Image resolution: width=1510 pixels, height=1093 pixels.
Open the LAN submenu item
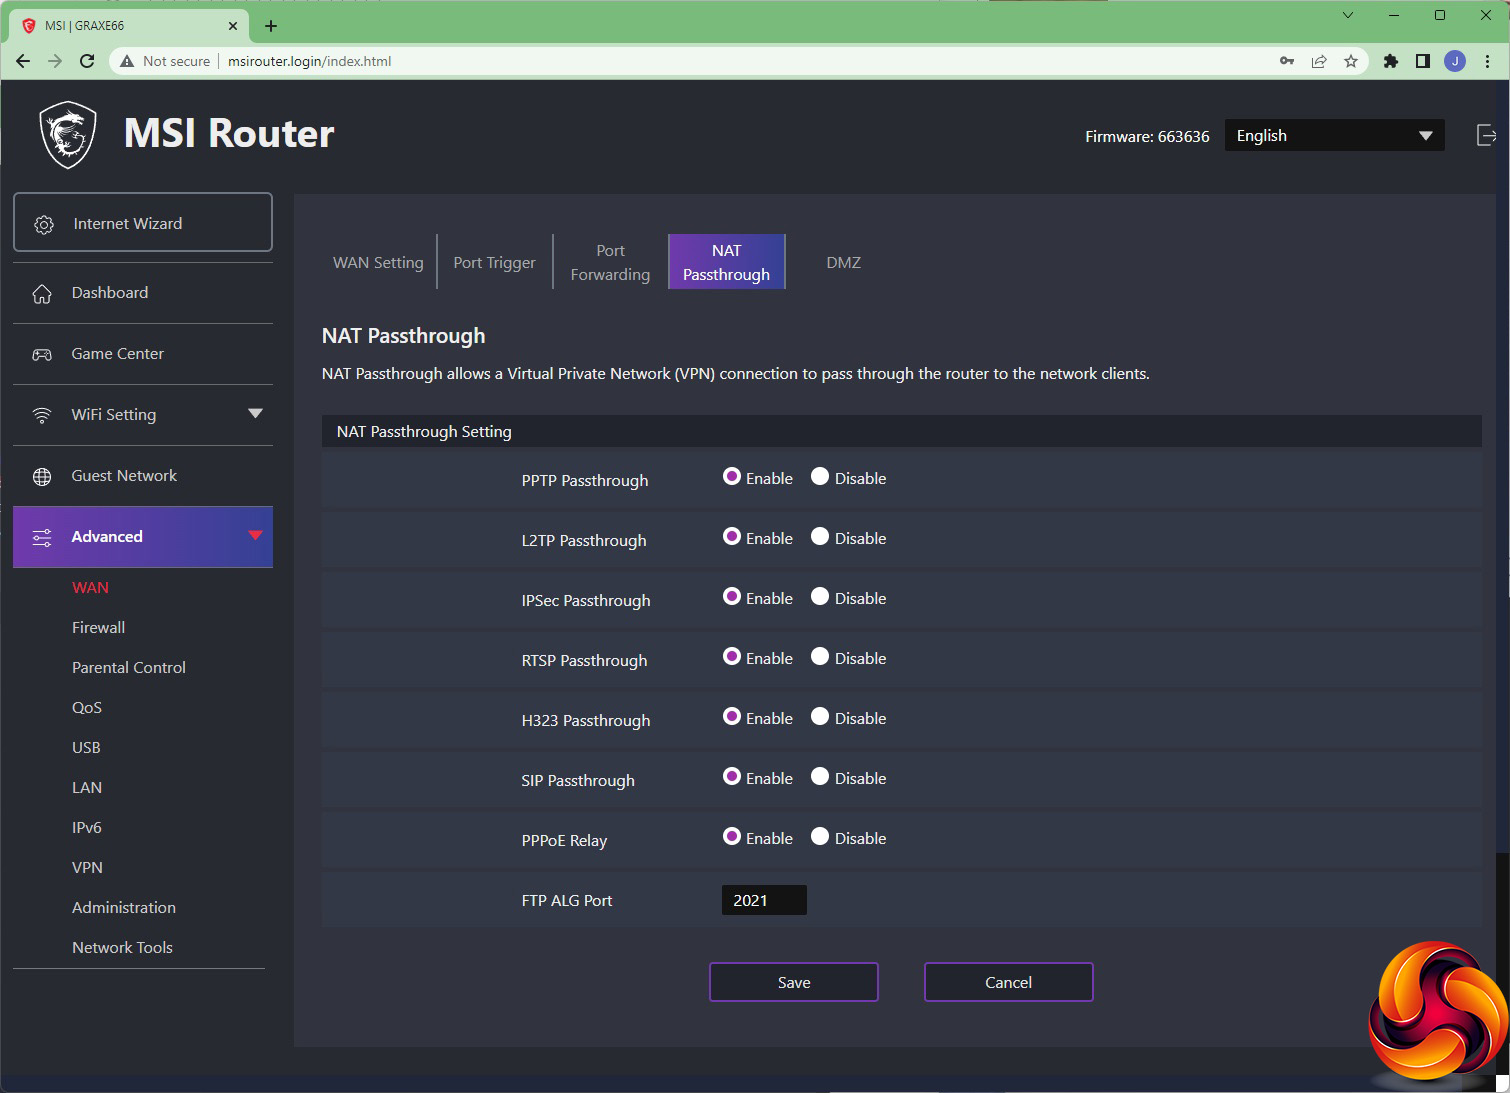point(87,788)
